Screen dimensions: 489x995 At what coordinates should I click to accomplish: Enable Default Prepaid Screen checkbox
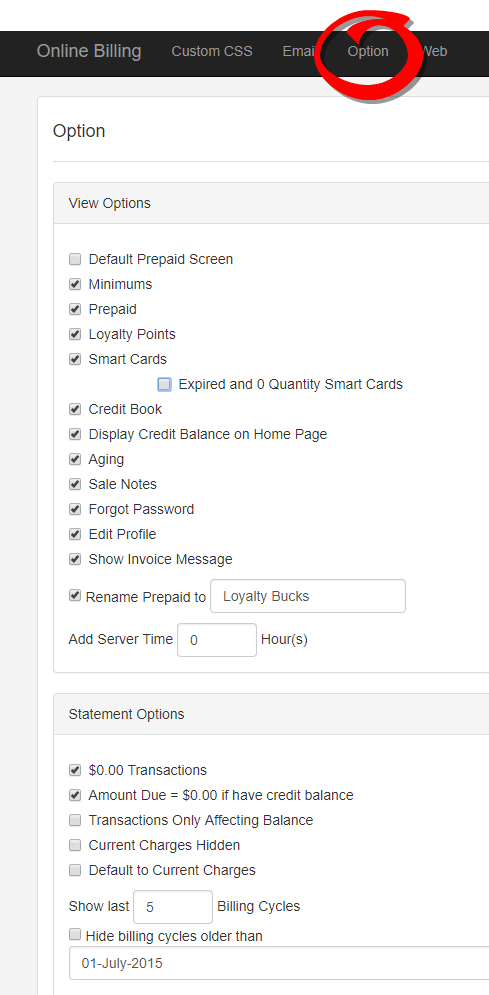[x=75, y=259]
